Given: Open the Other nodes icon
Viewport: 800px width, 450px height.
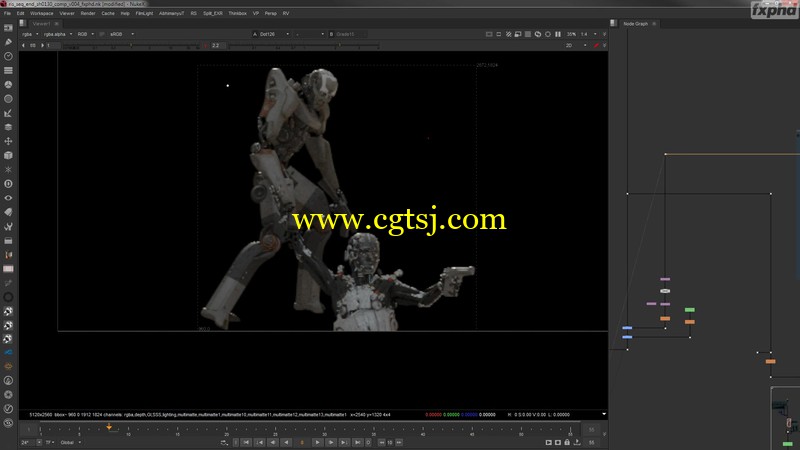Looking at the screenshot, I should [x=8, y=241].
